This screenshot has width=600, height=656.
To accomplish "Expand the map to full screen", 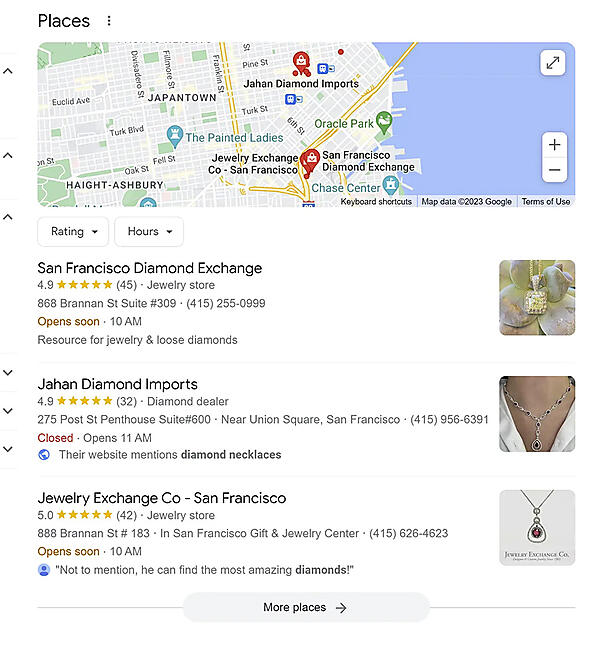I will (x=553, y=63).
